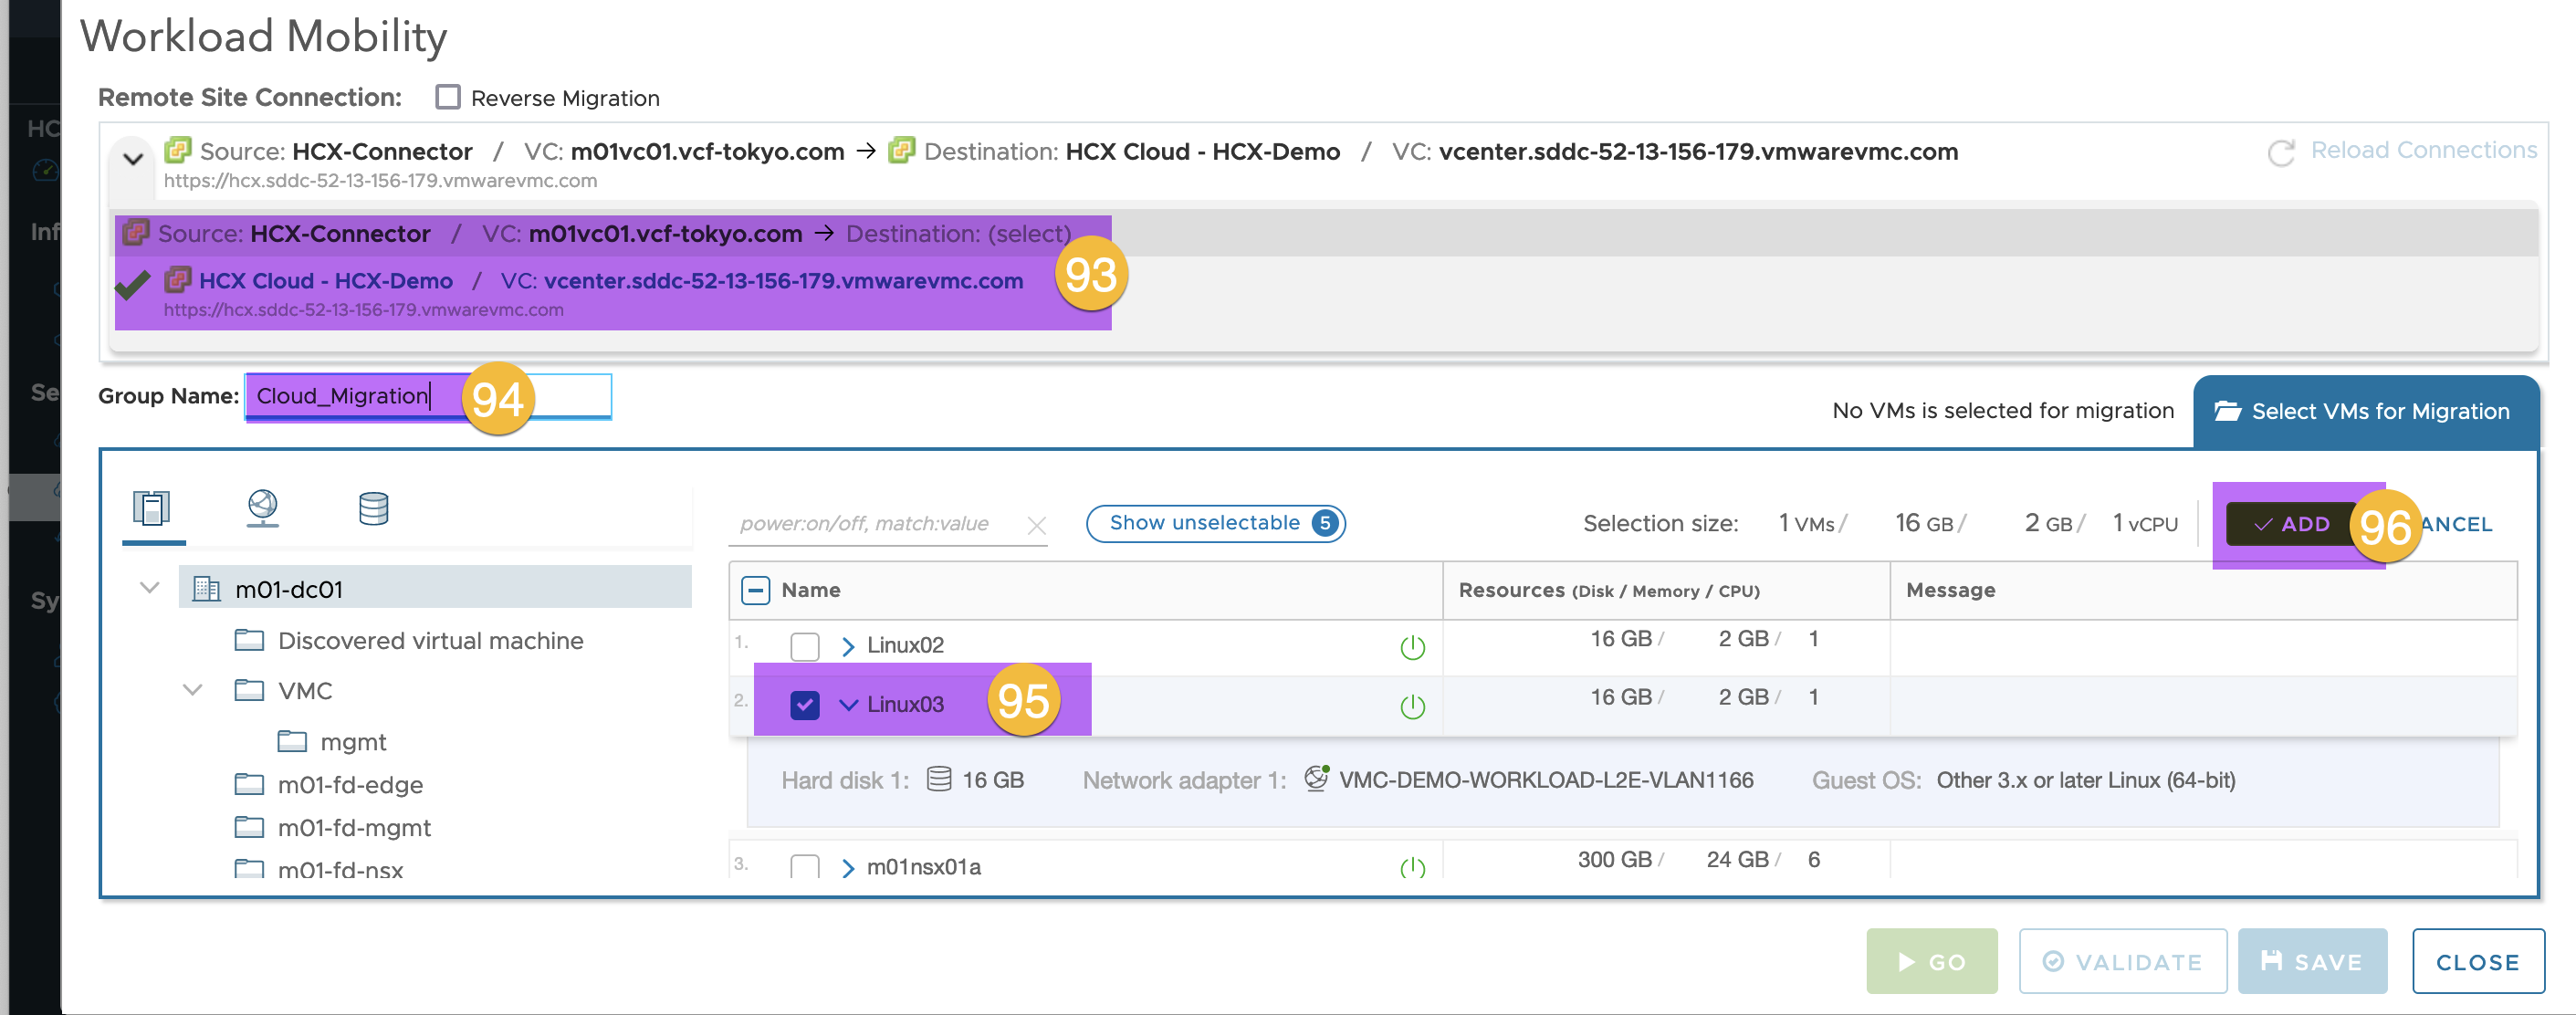Click the CLOSE button
2576x1015 pixels.
point(2477,961)
